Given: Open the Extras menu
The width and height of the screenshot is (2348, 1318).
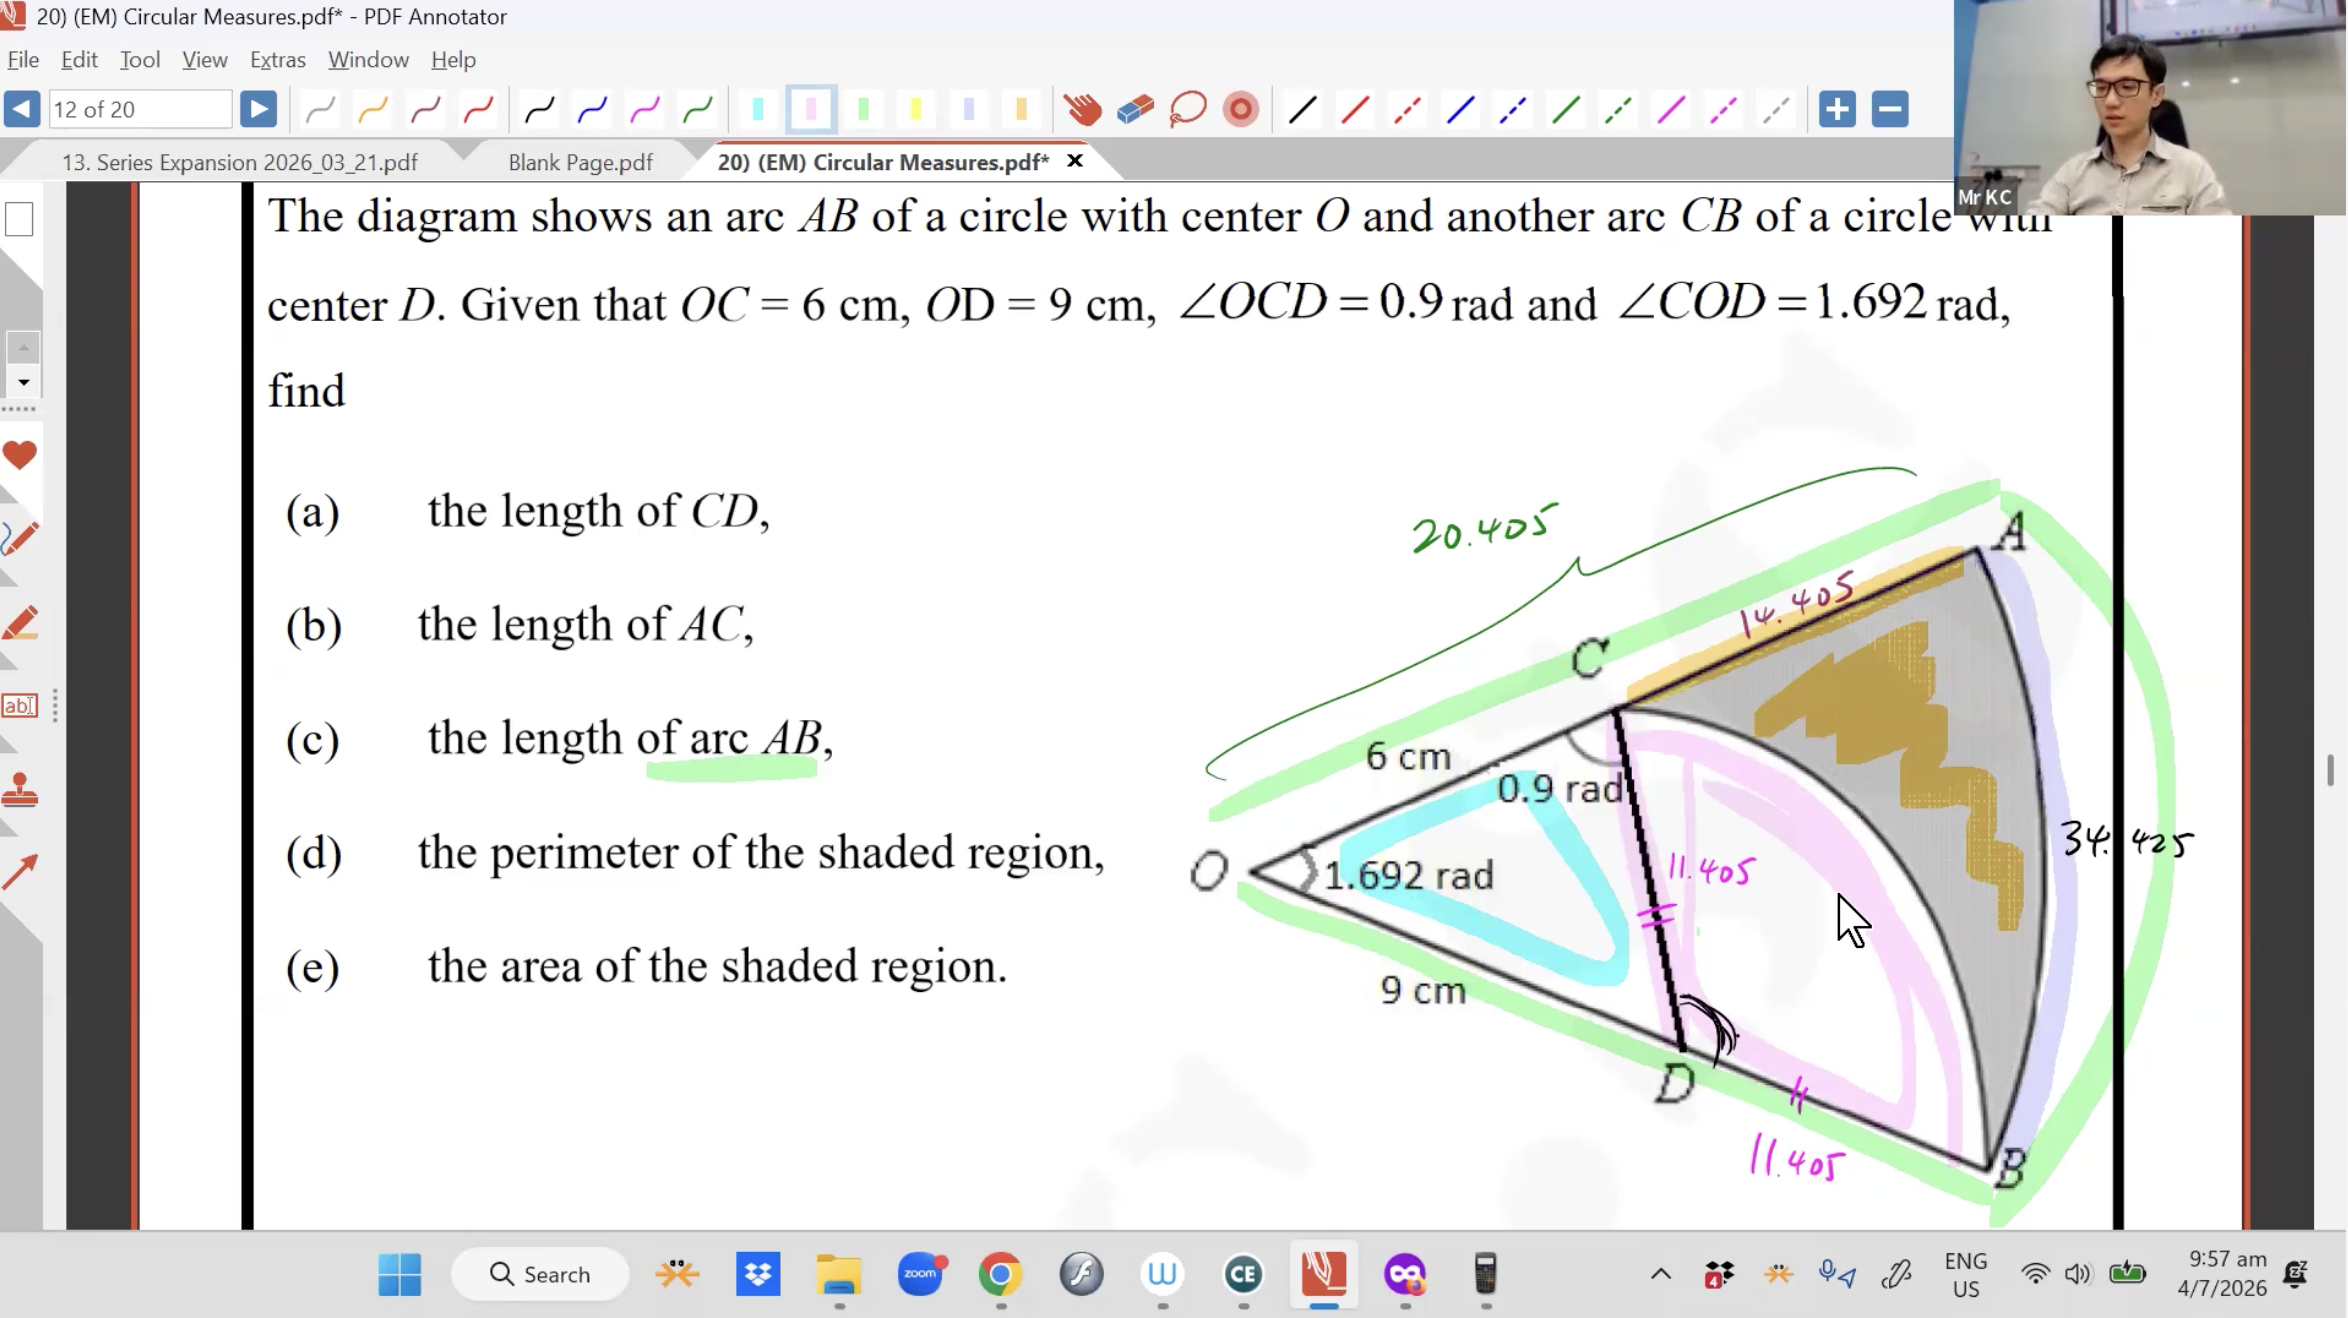Looking at the screenshot, I should point(277,60).
